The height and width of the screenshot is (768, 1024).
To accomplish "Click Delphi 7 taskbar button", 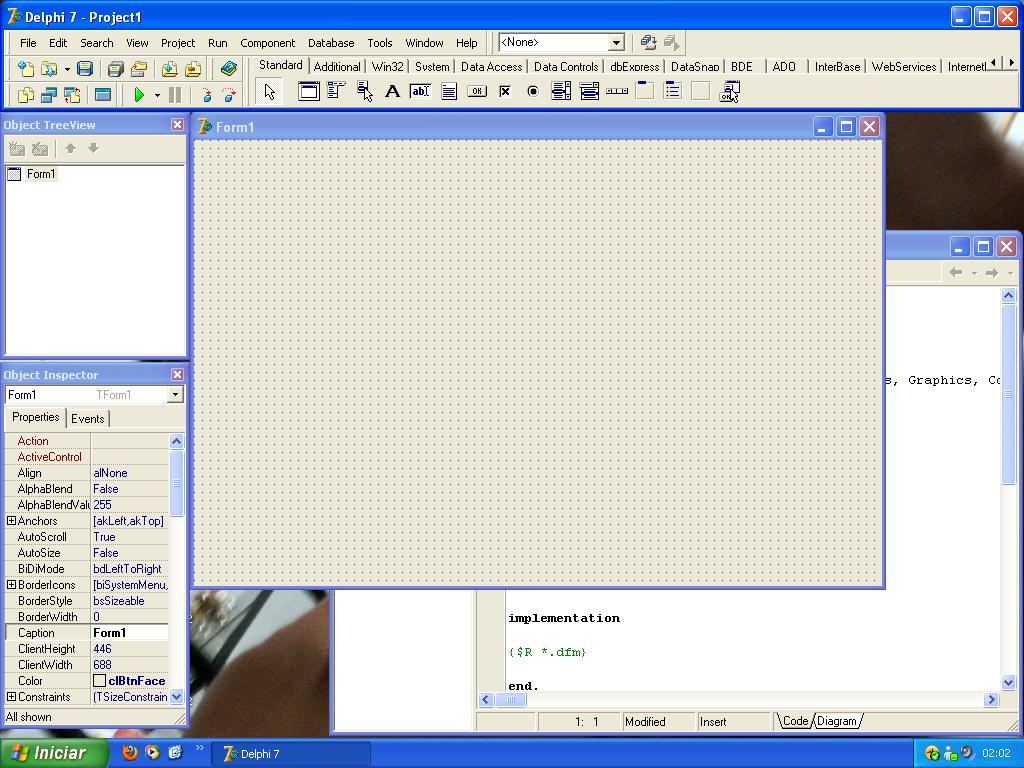I will 291,754.
